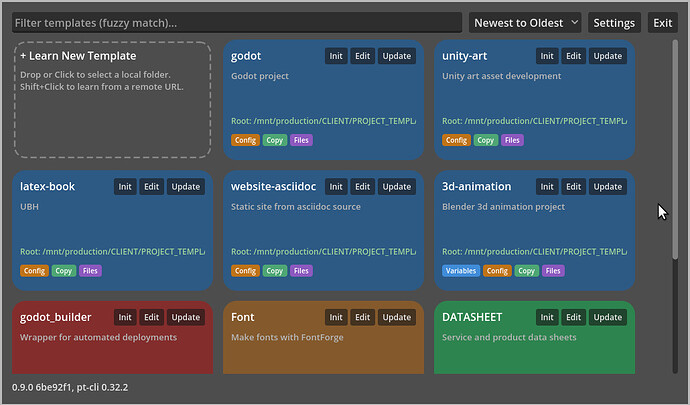Focus the Filter templates search field
Screen dimensions: 690x405
pos(237,23)
